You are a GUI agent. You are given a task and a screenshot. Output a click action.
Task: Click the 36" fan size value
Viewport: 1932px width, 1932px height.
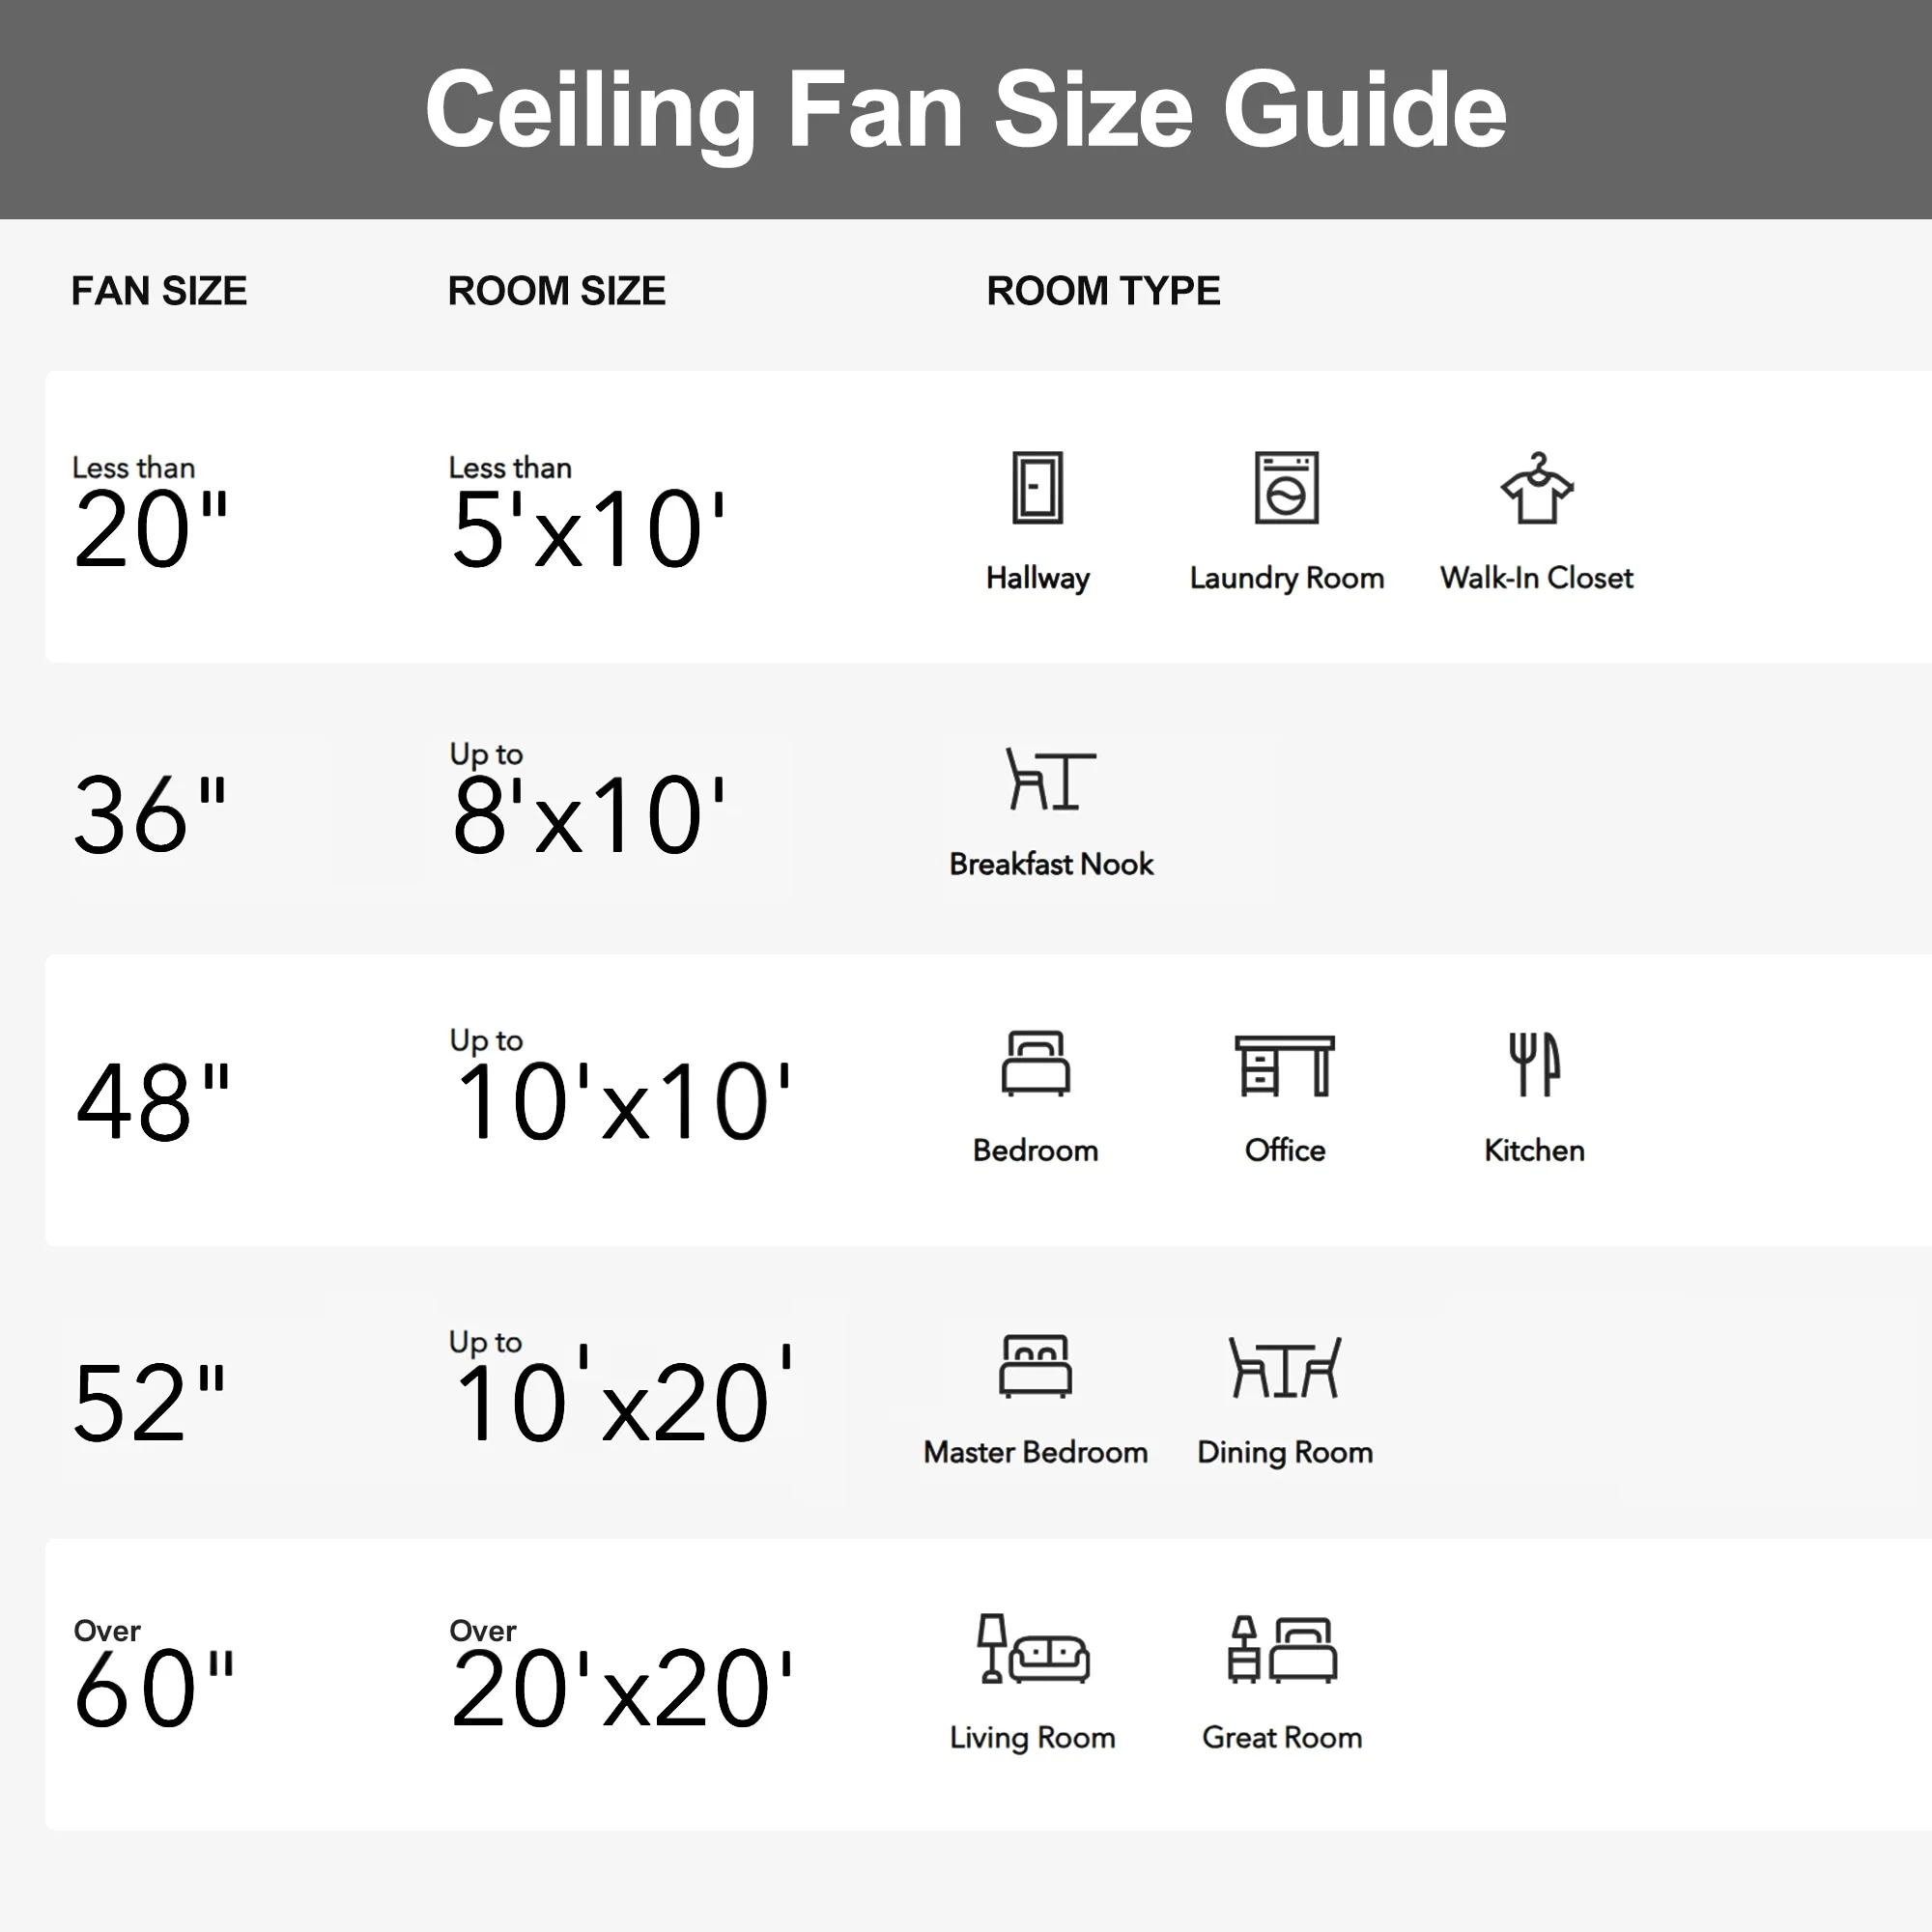(150, 815)
